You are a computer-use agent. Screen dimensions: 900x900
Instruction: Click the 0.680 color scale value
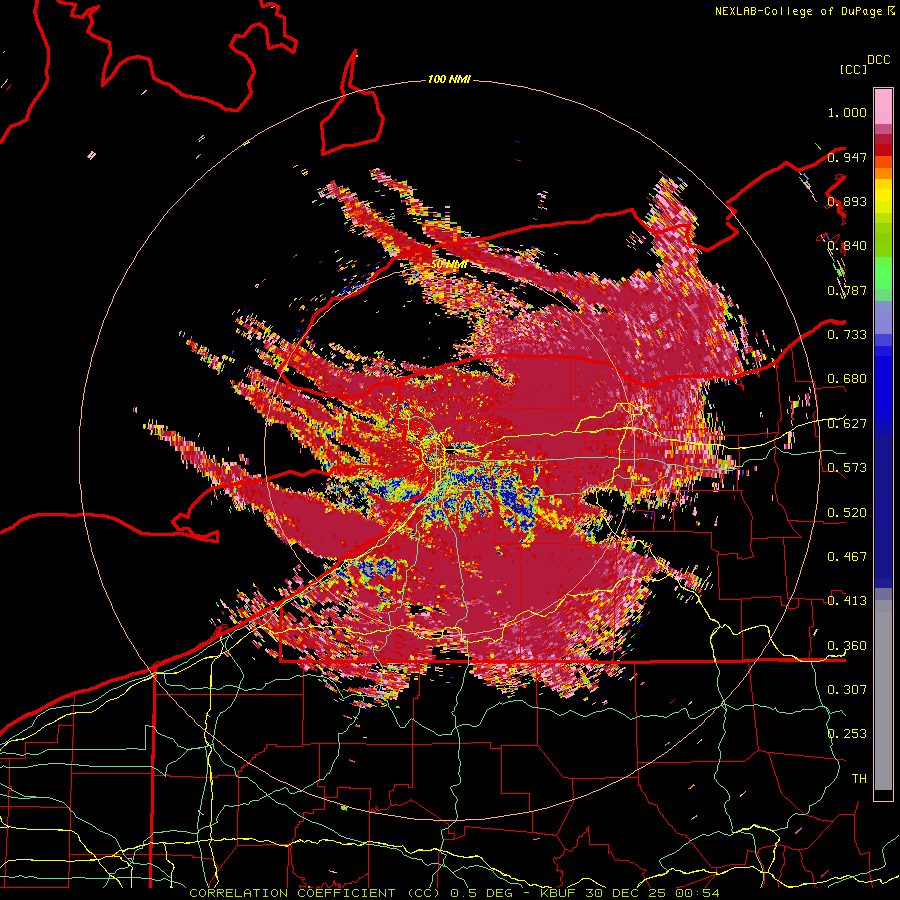pyautogui.click(x=847, y=379)
